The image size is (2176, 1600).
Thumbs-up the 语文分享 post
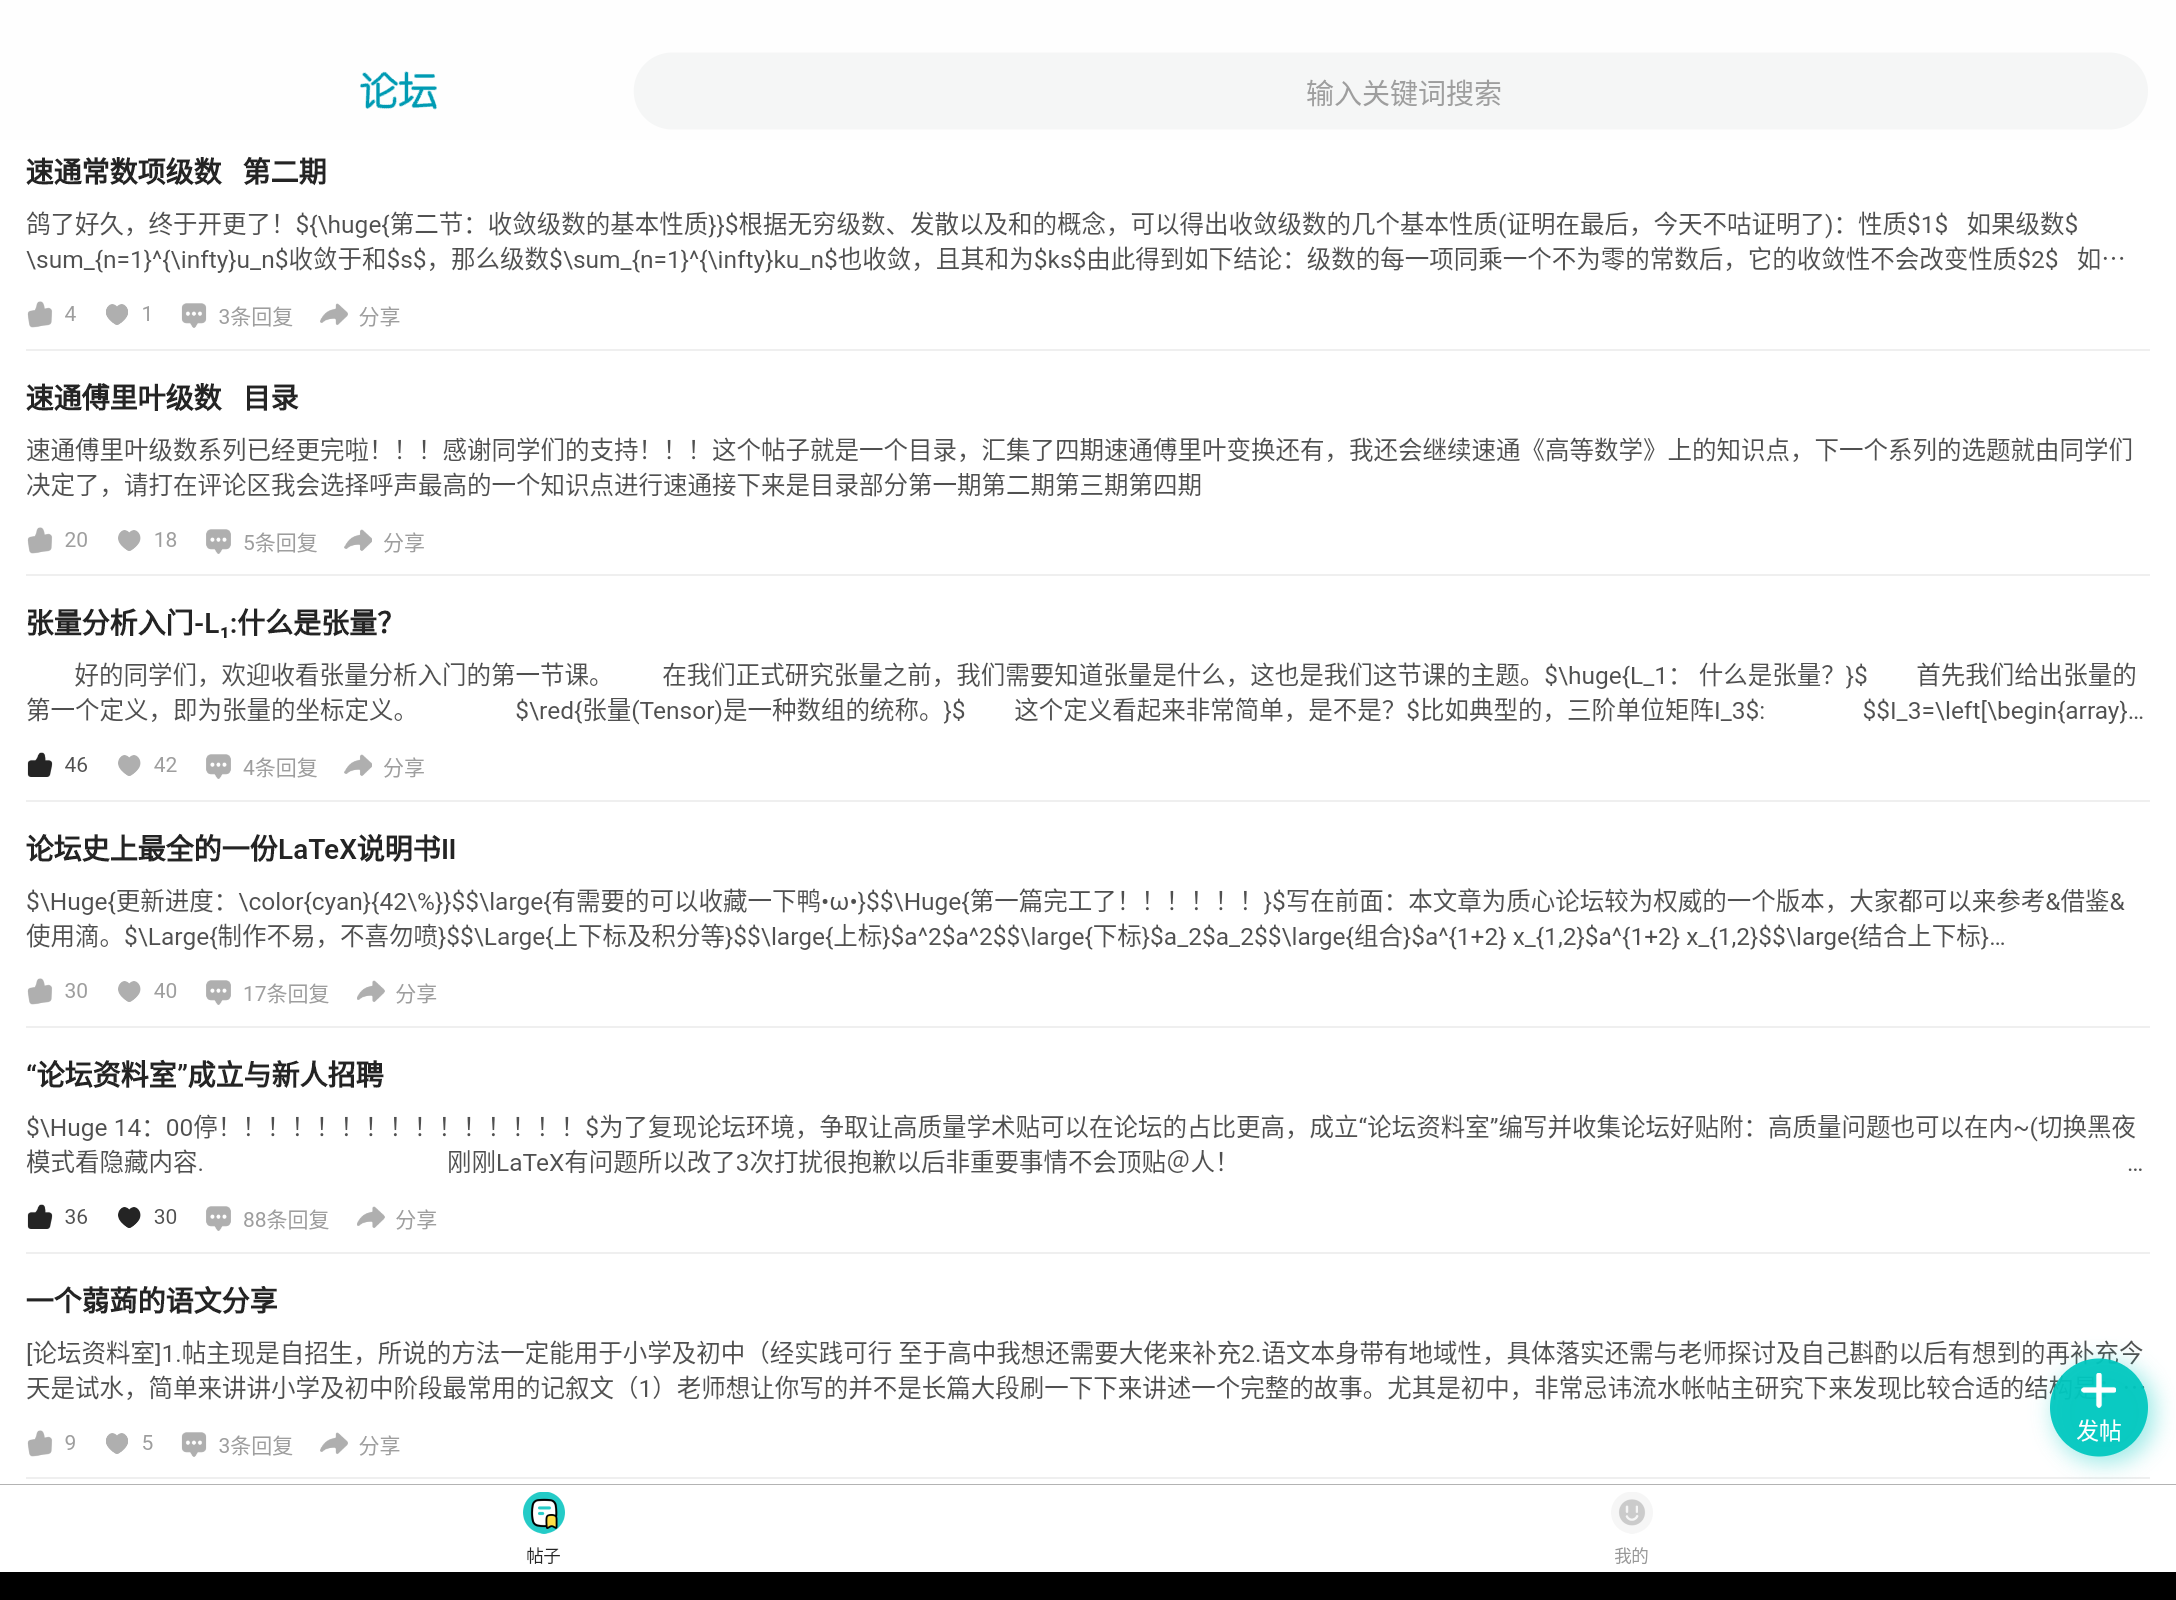point(40,1444)
